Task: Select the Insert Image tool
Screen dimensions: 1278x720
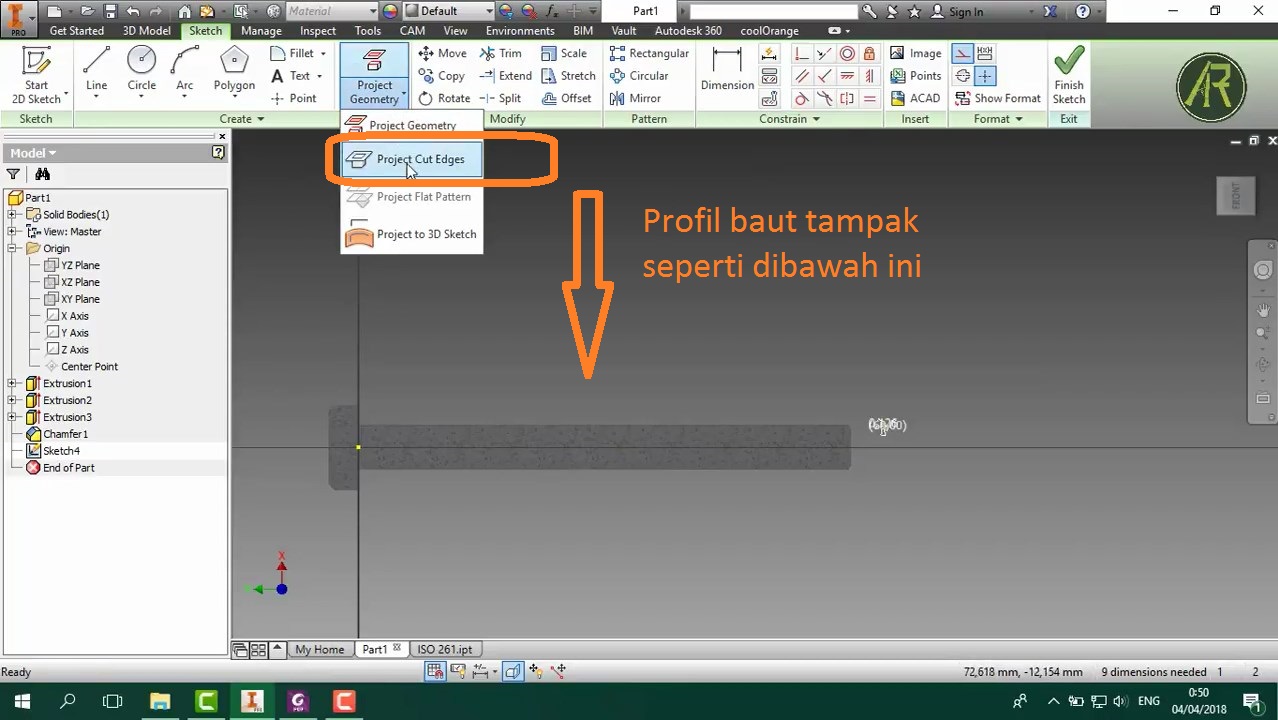Action: (915, 53)
